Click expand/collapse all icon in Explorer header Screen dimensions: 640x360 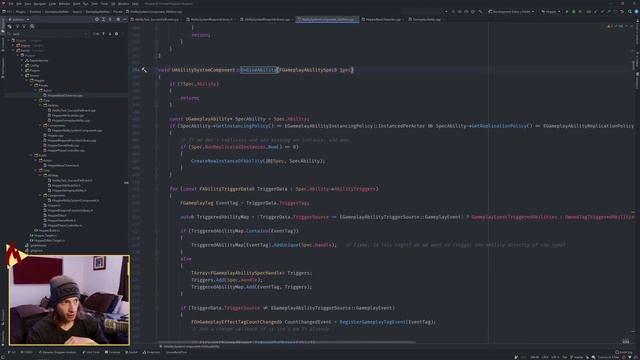[x=103, y=20]
